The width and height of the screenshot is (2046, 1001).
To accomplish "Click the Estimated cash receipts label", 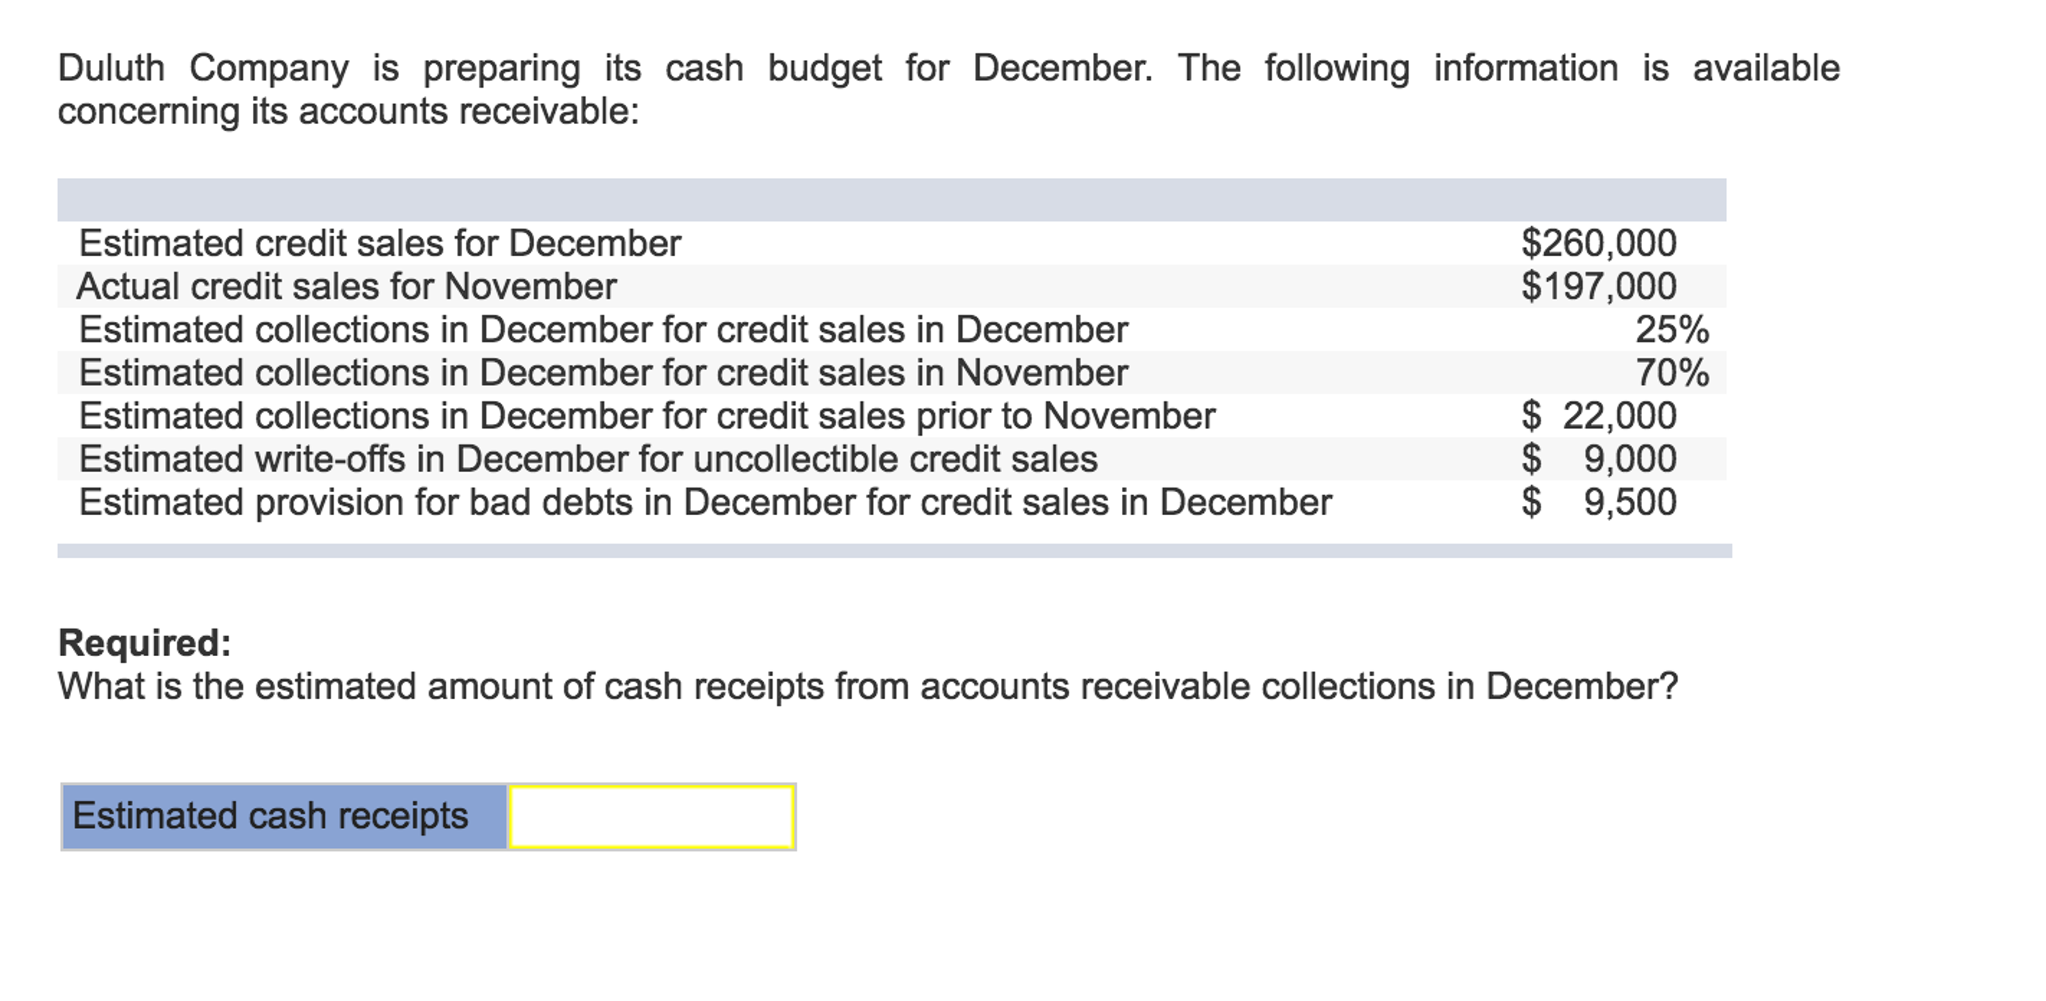I will pyautogui.click(x=270, y=815).
